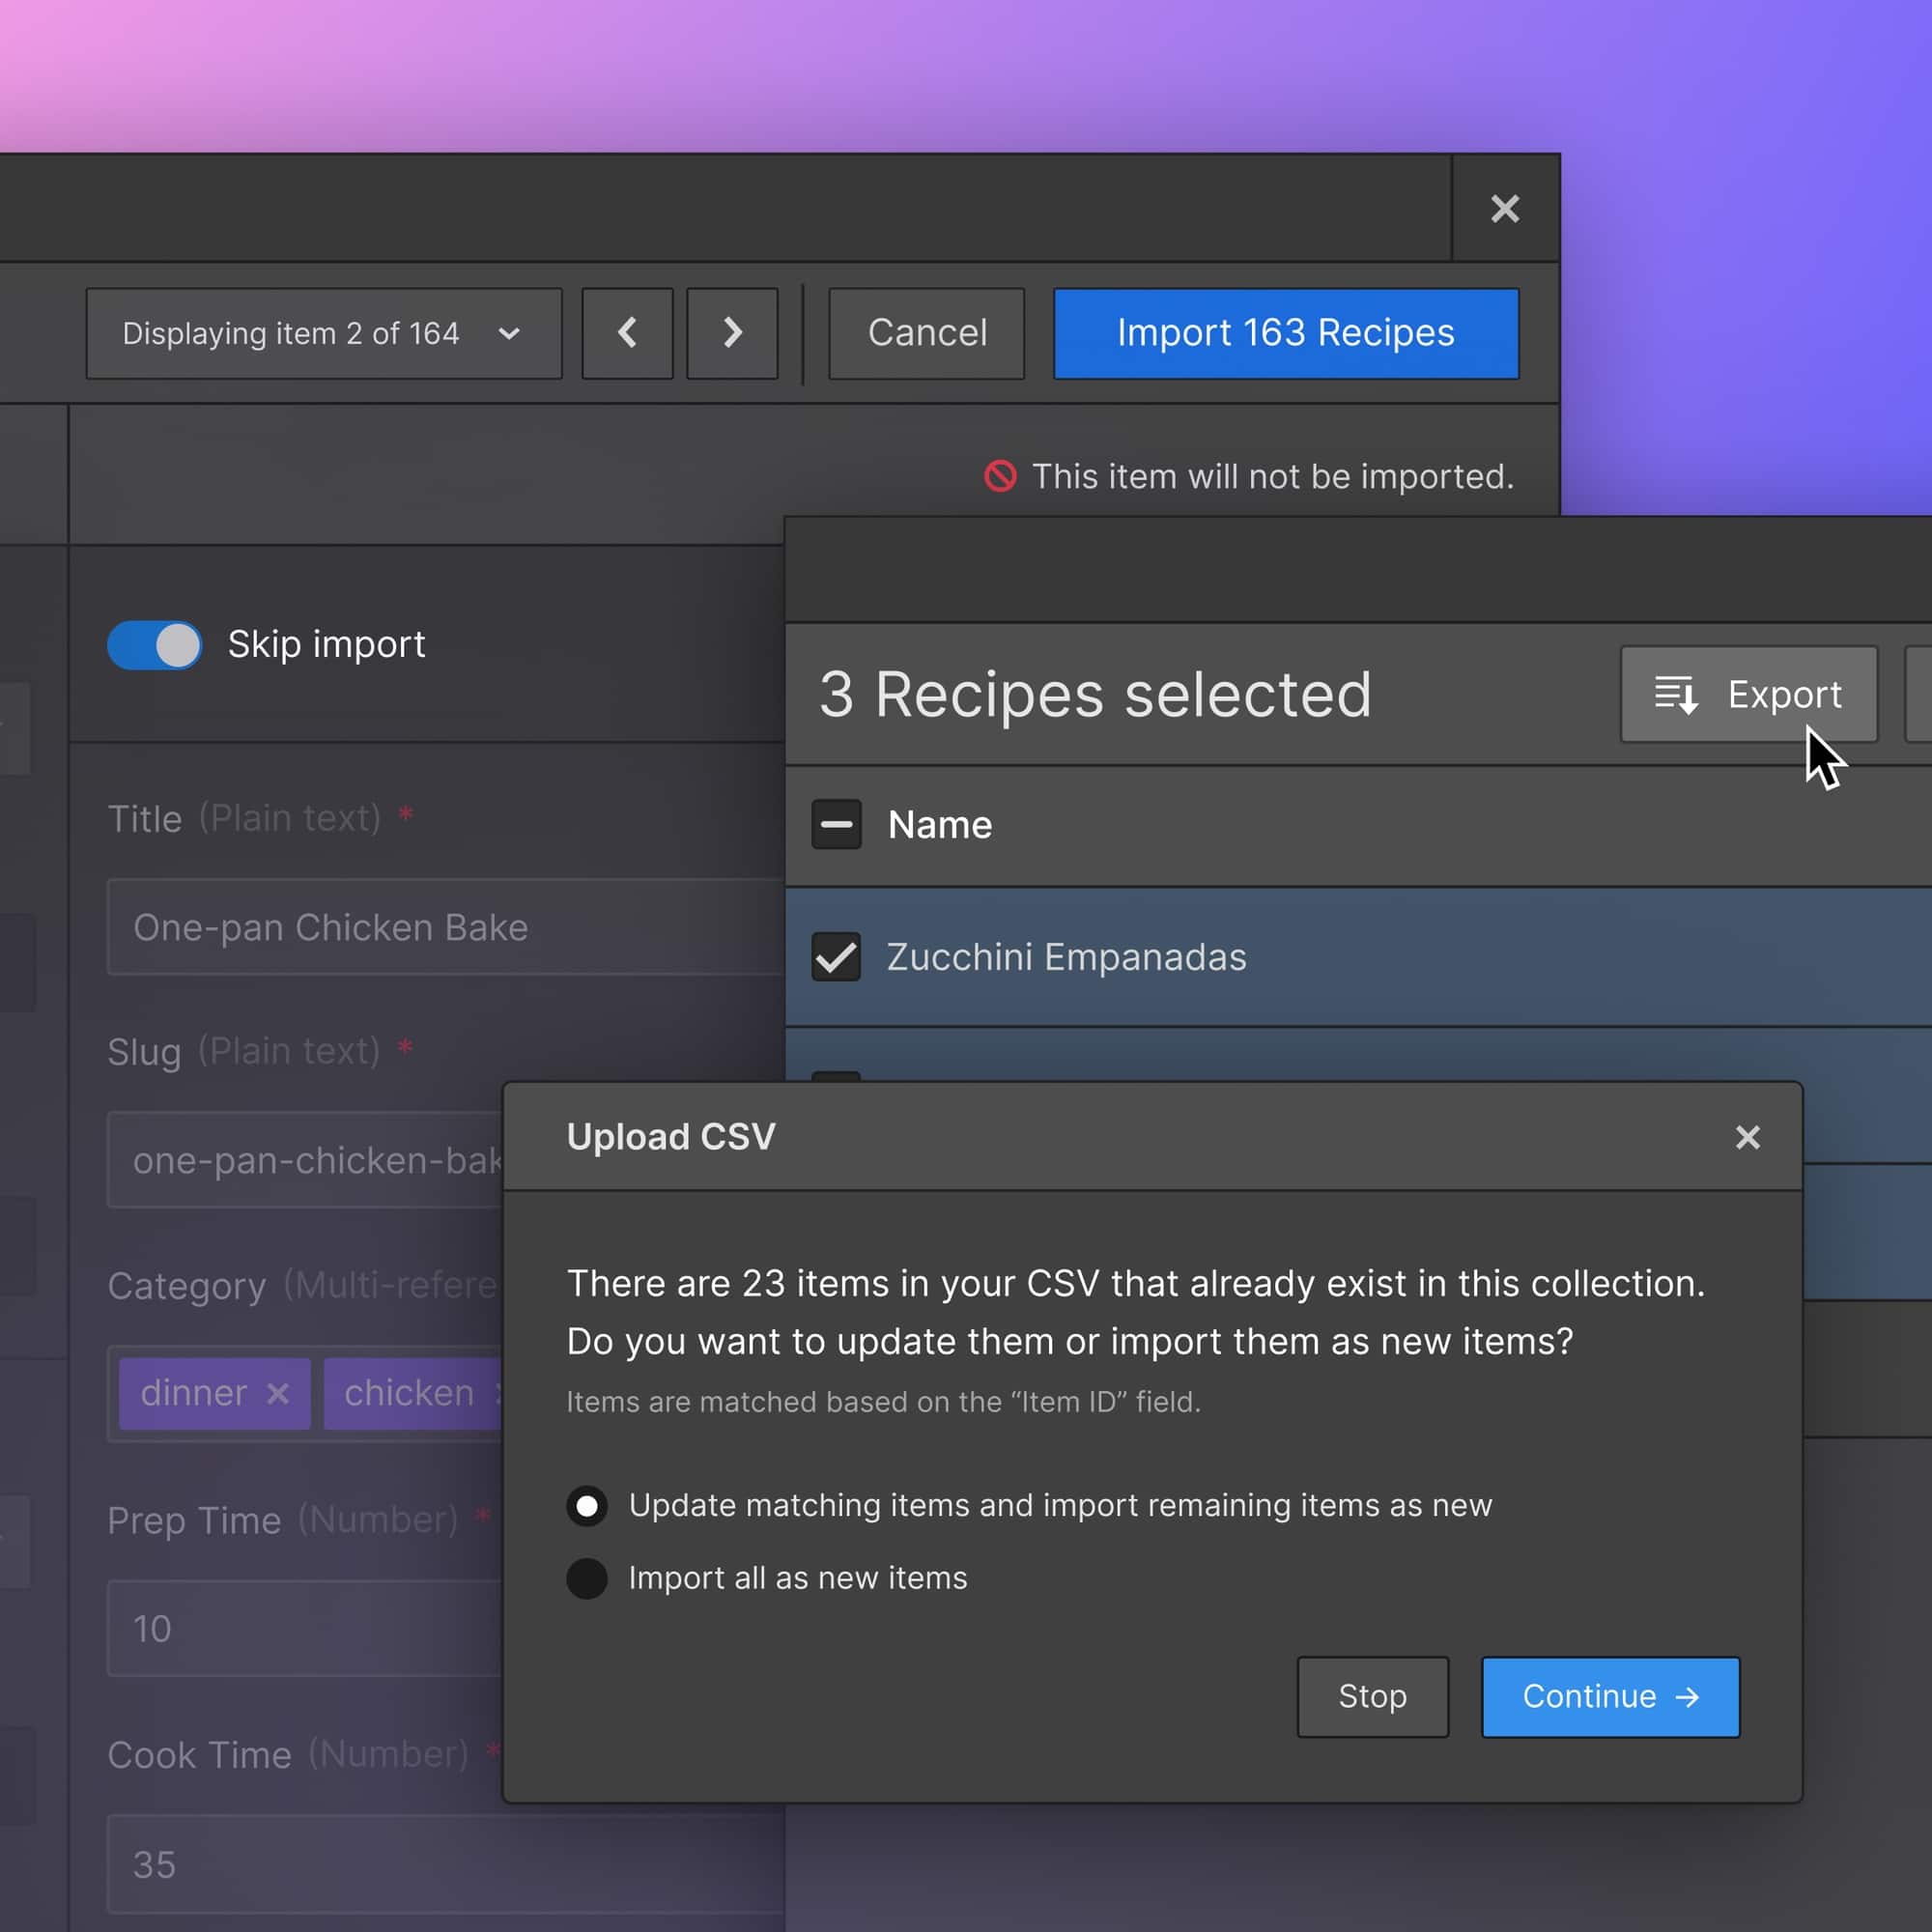The width and height of the screenshot is (1932, 1932).
Task: Navigate to the next item with right chevron
Action: [731, 333]
